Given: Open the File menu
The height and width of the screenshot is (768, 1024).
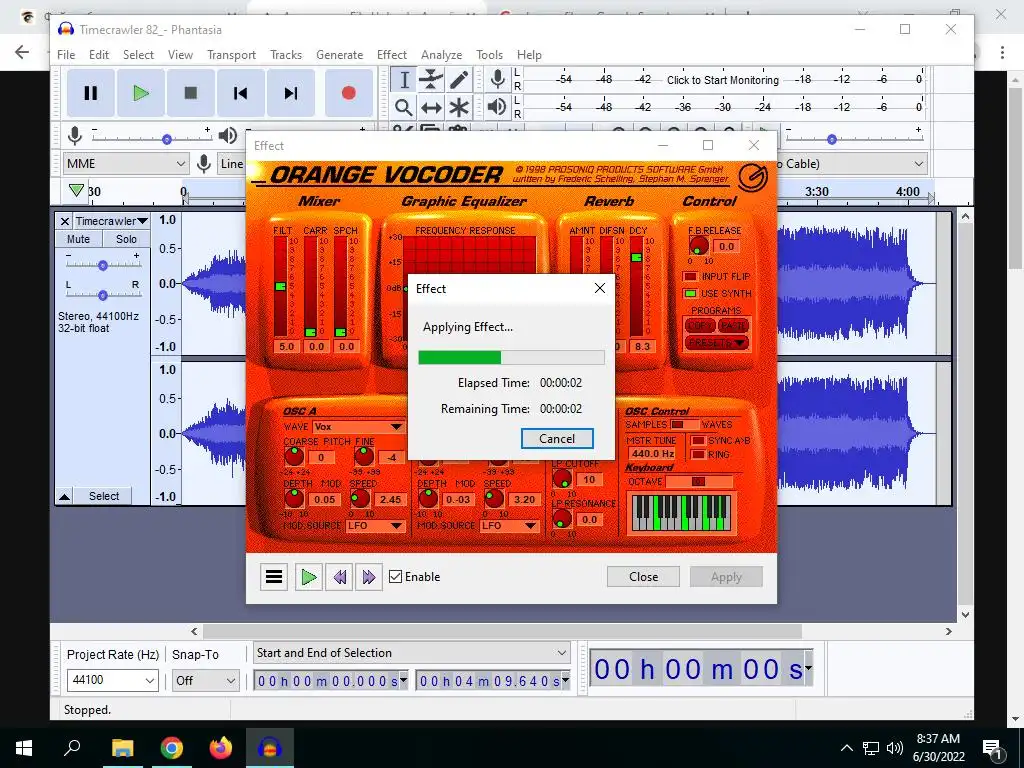Looking at the screenshot, I should click(66, 55).
